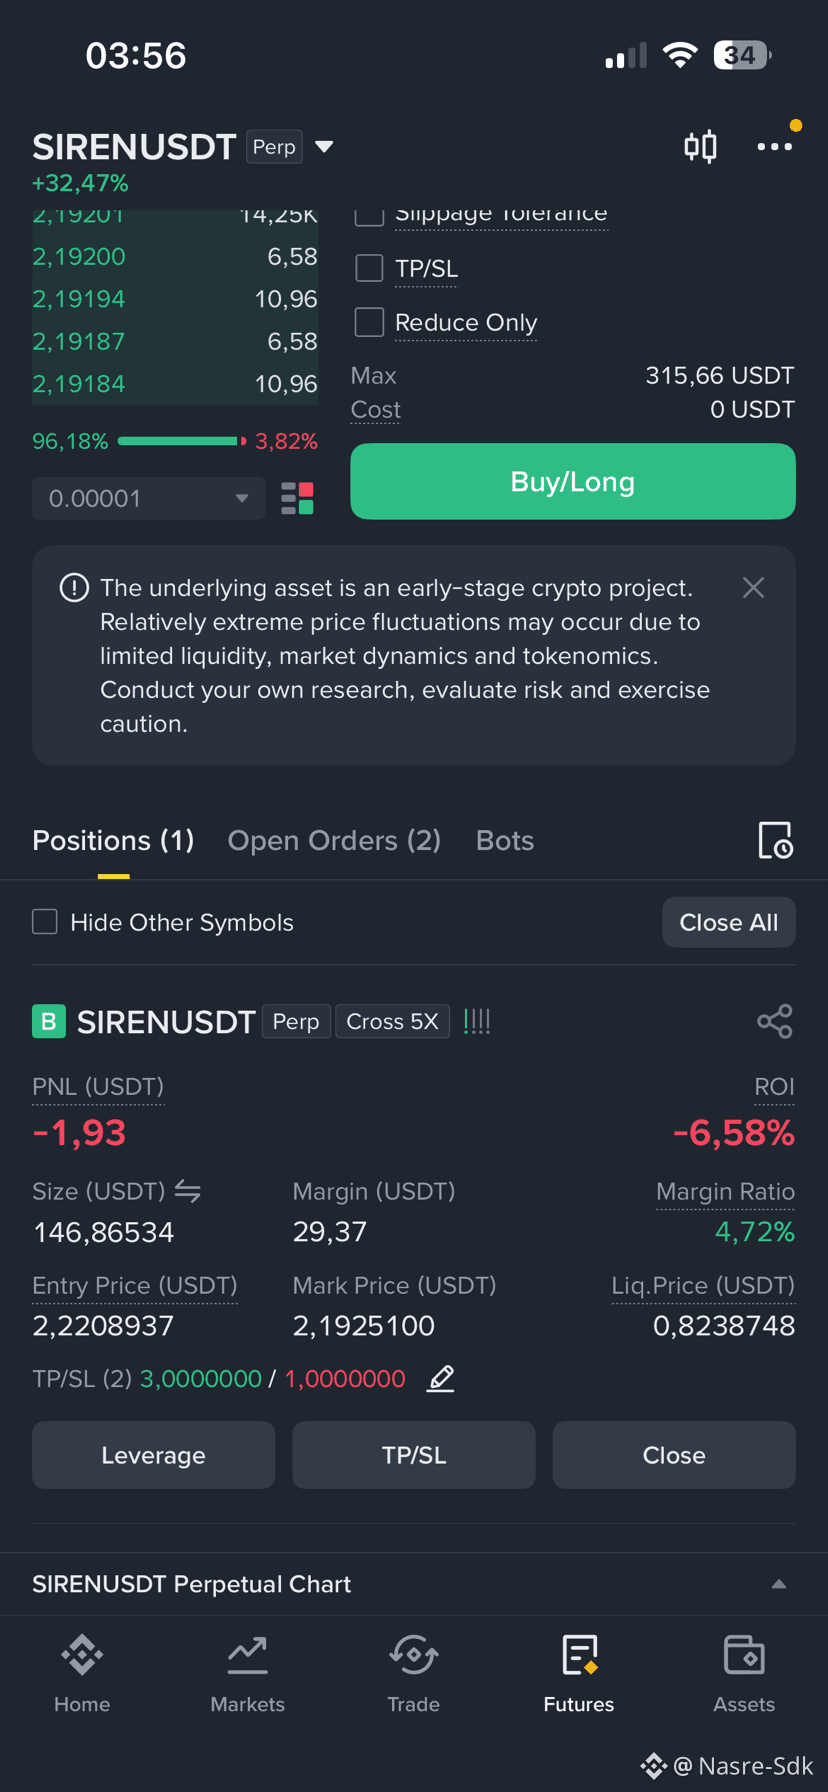
Task: Switch to the Open Orders (2) tab
Action: click(334, 840)
